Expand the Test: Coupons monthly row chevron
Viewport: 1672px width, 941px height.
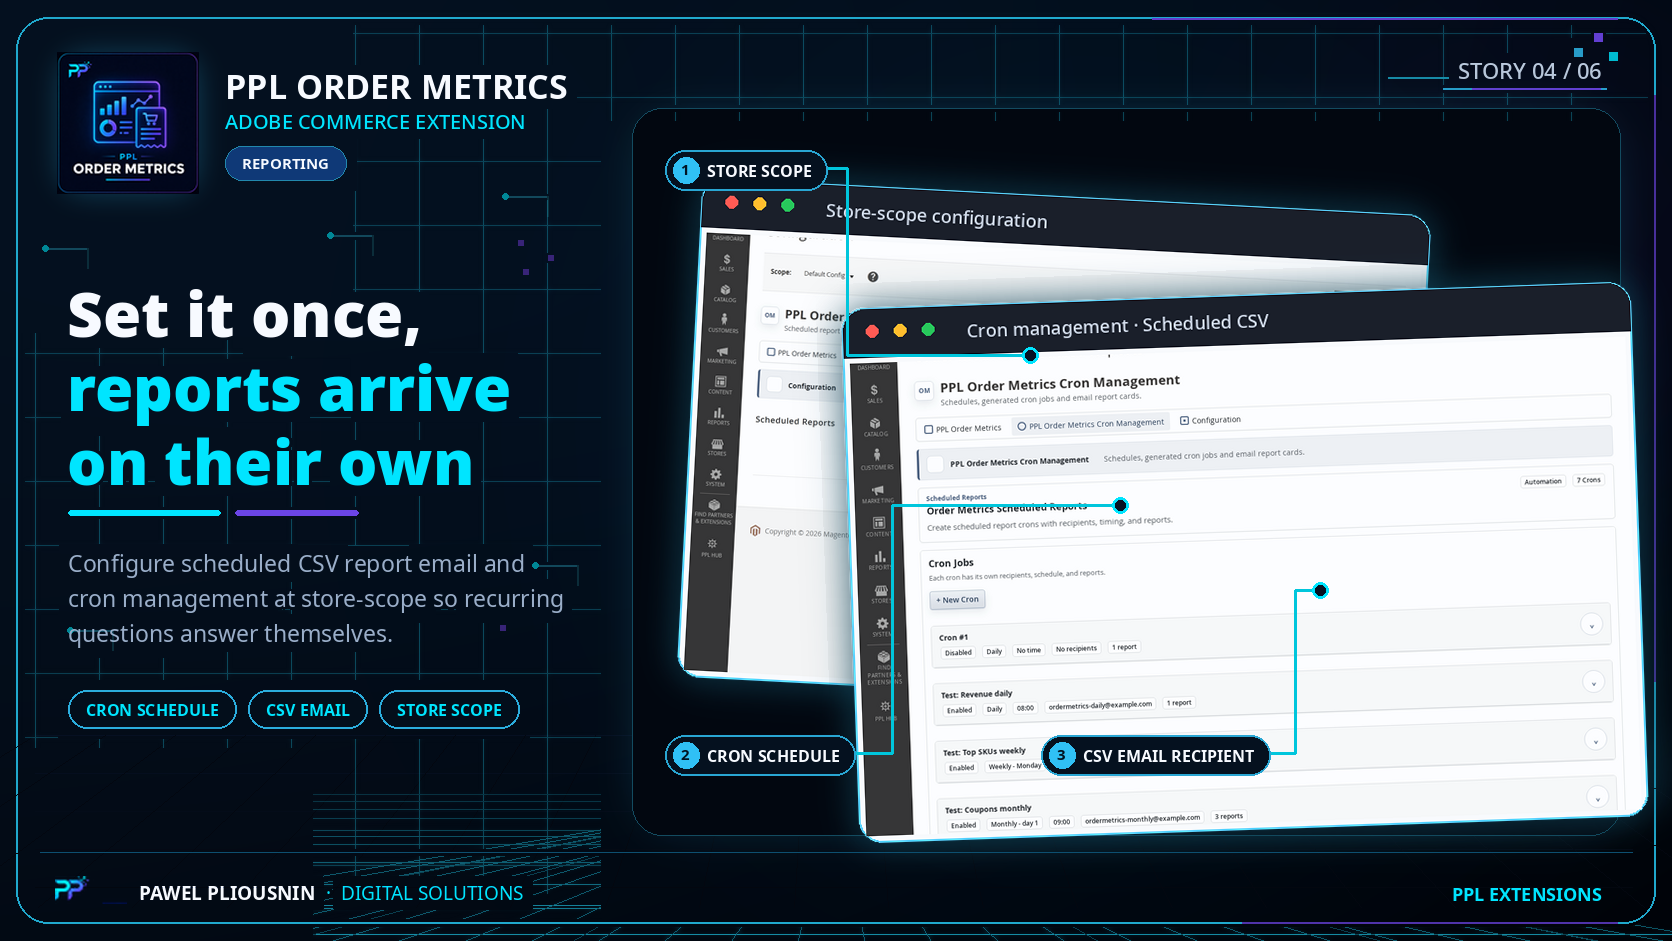(1598, 798)
